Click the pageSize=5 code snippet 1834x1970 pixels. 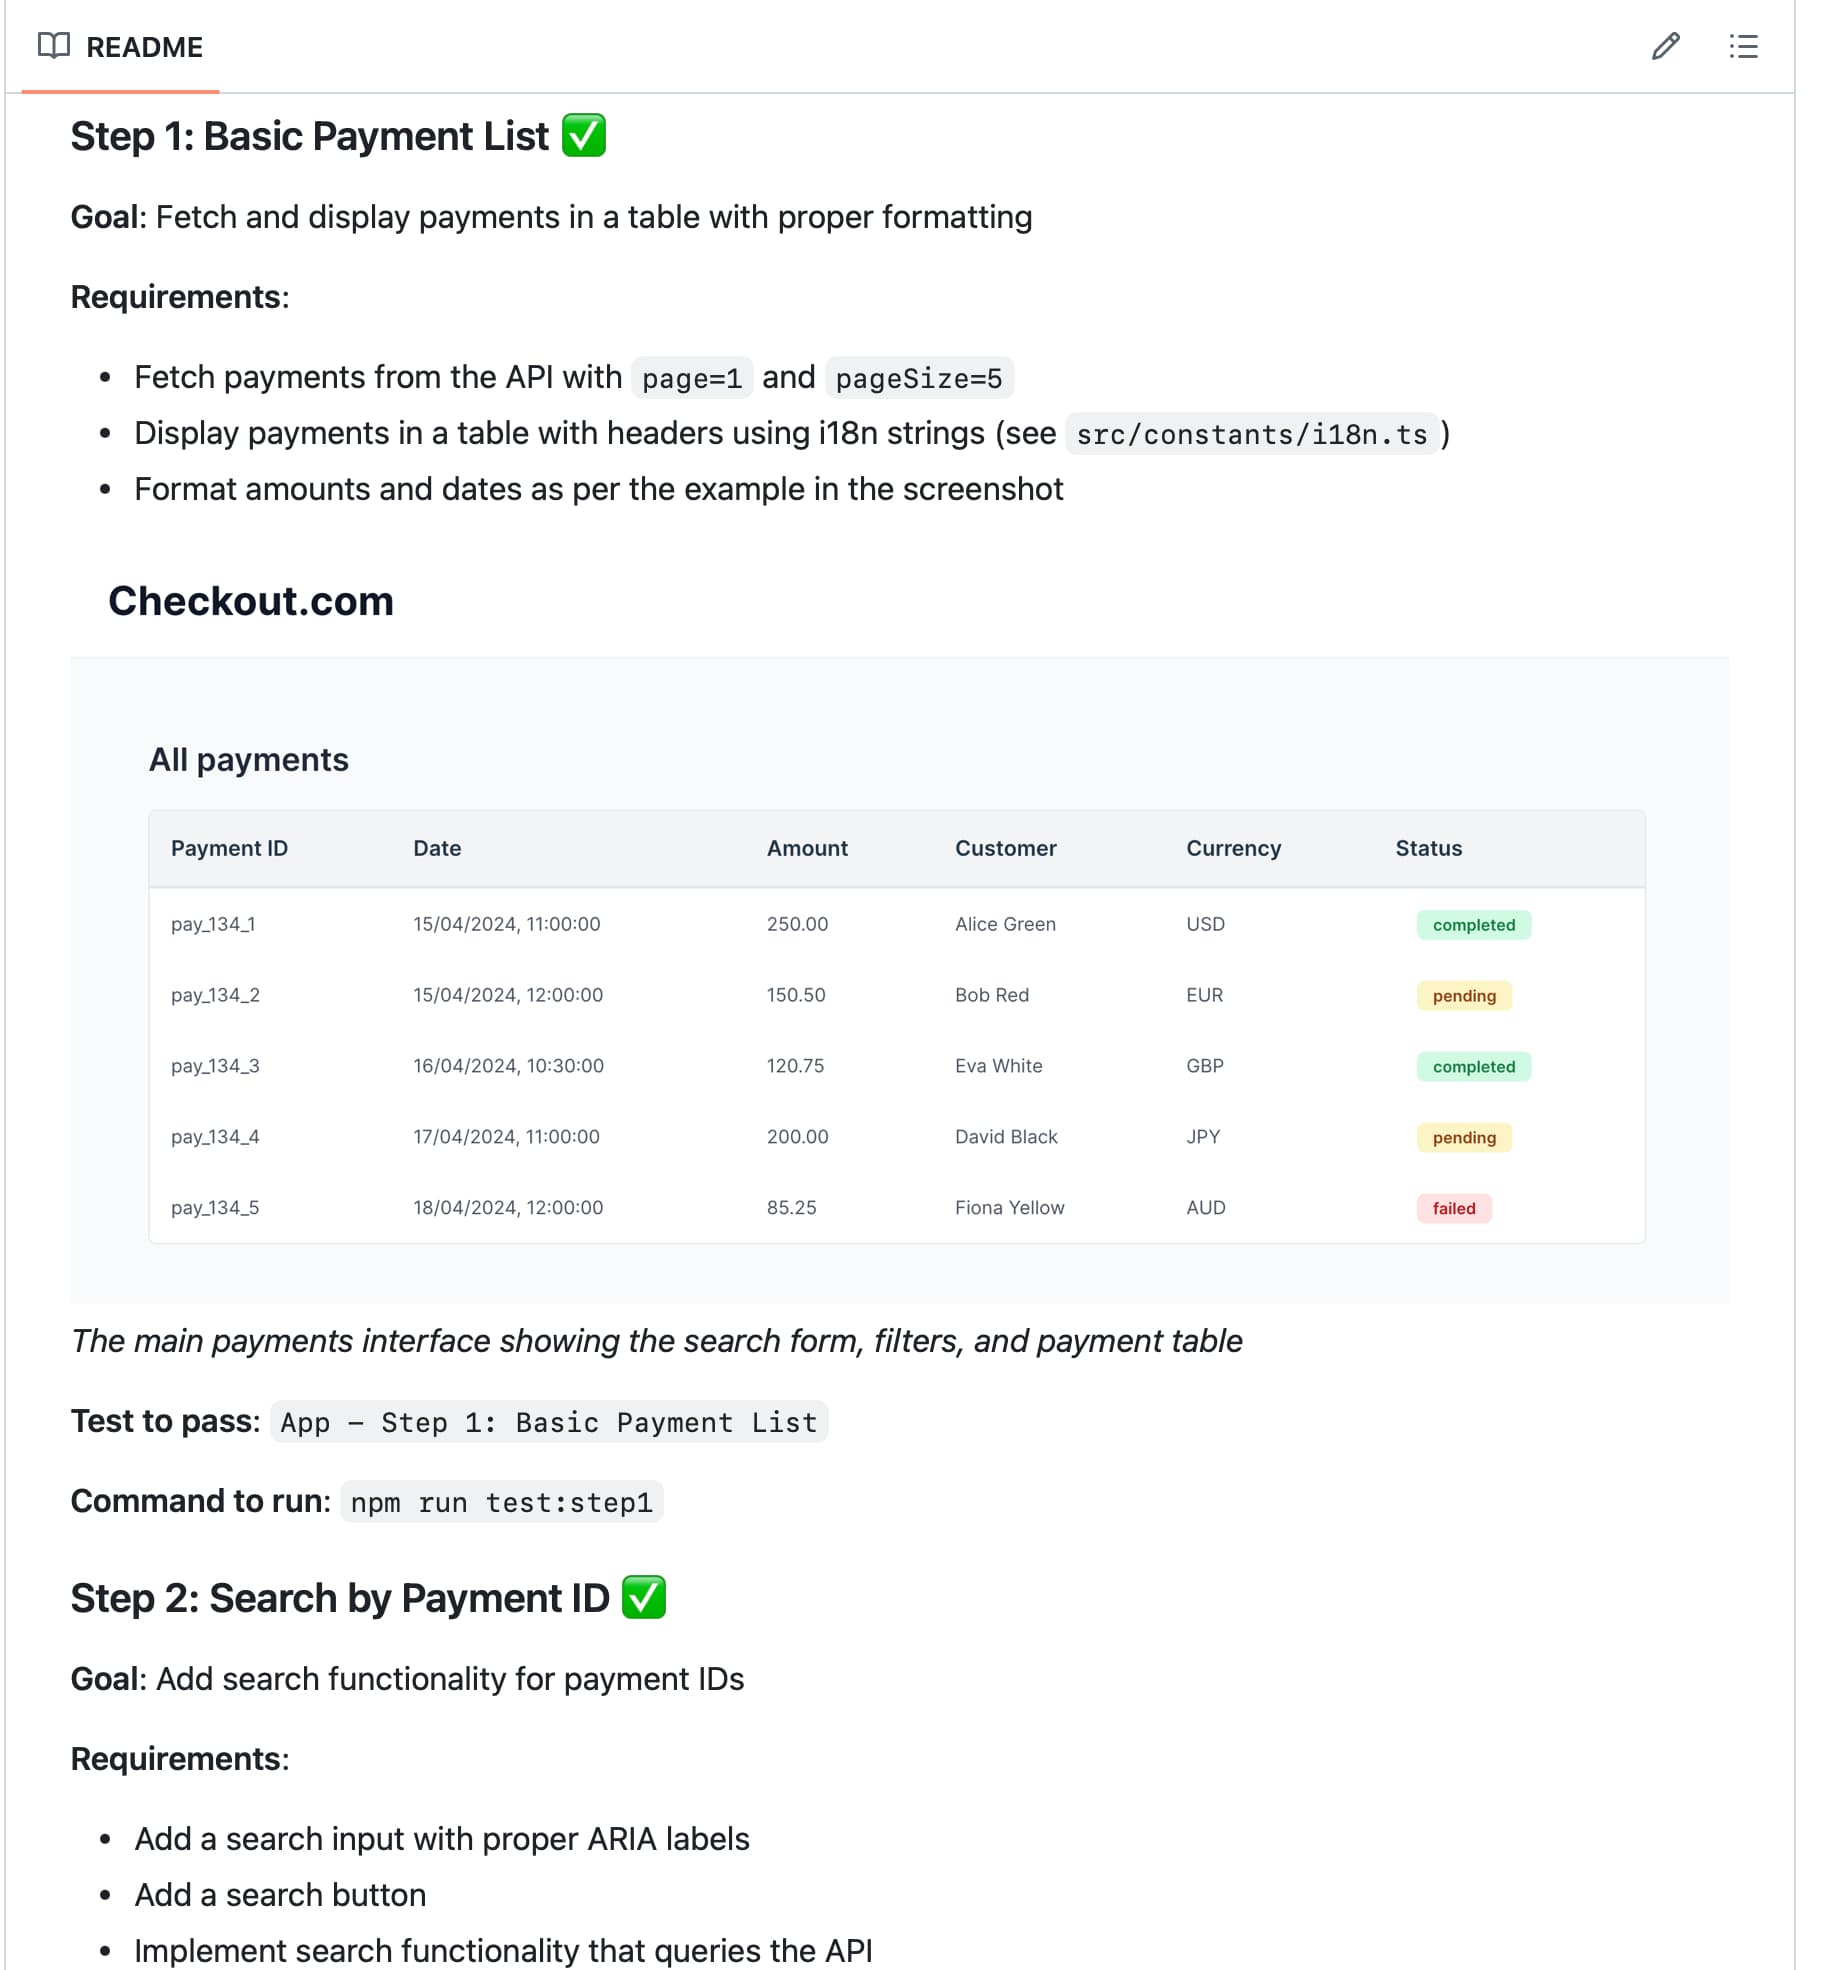pyautogui.click(x=918, y=378)
